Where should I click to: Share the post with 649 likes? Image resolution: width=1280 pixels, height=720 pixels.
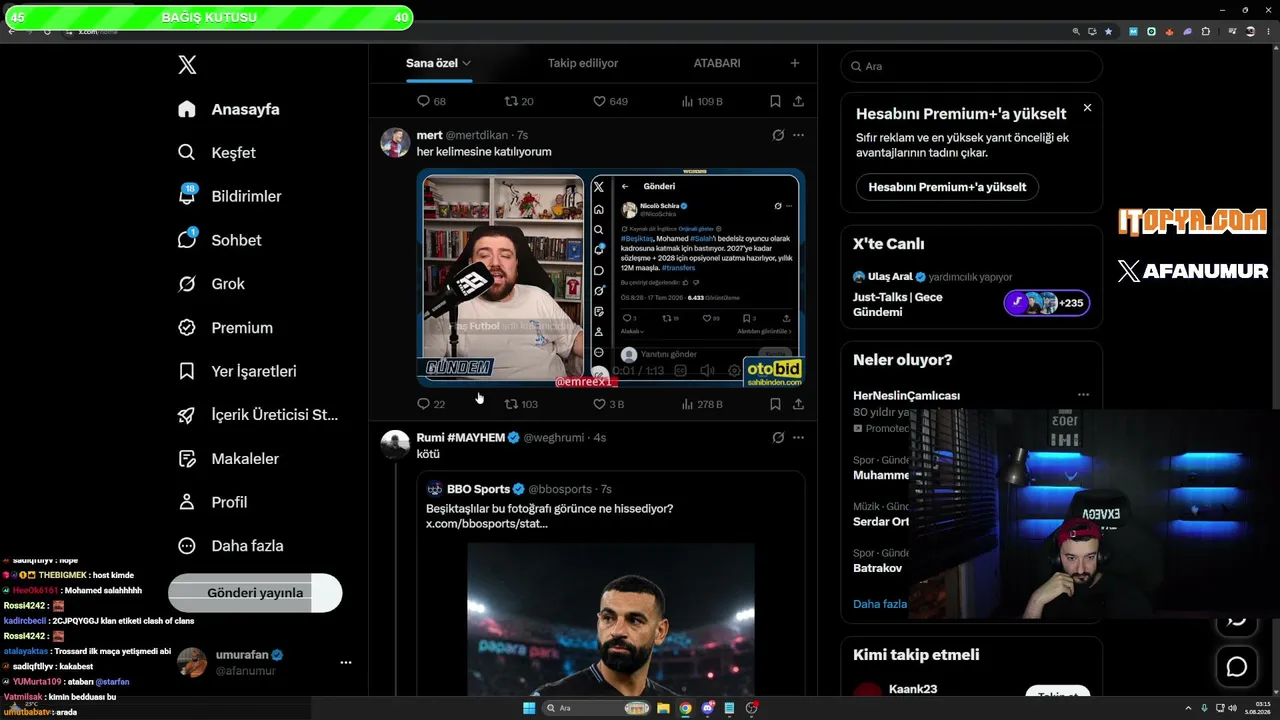(798, 101)
